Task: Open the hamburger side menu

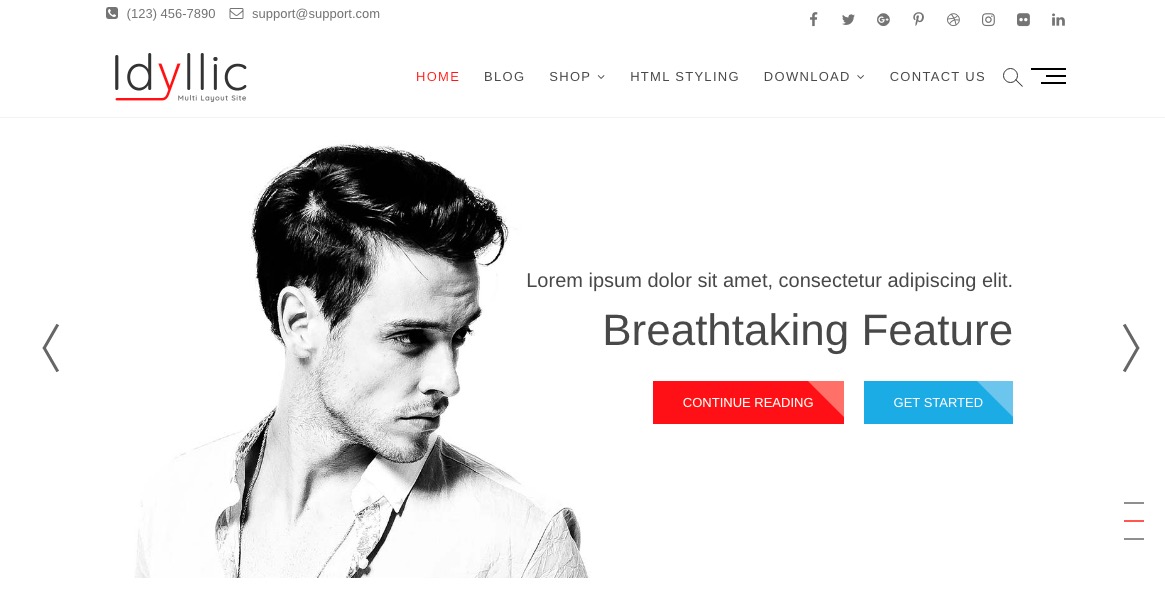Action: [1048, 76]
